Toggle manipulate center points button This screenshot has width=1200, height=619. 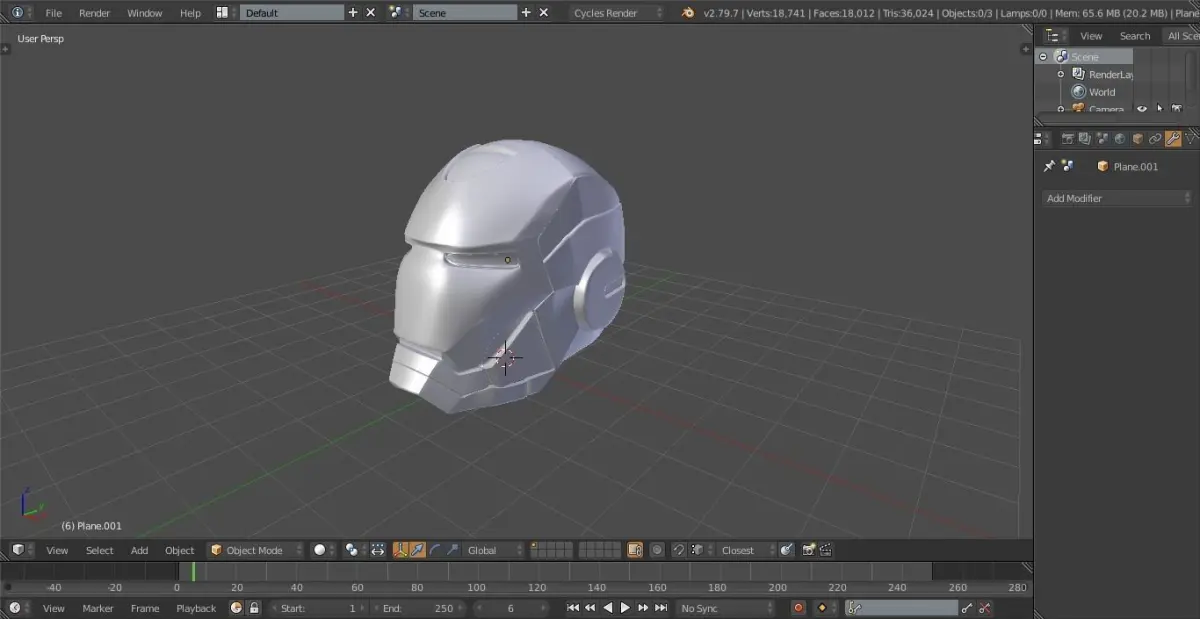(378, 550)
